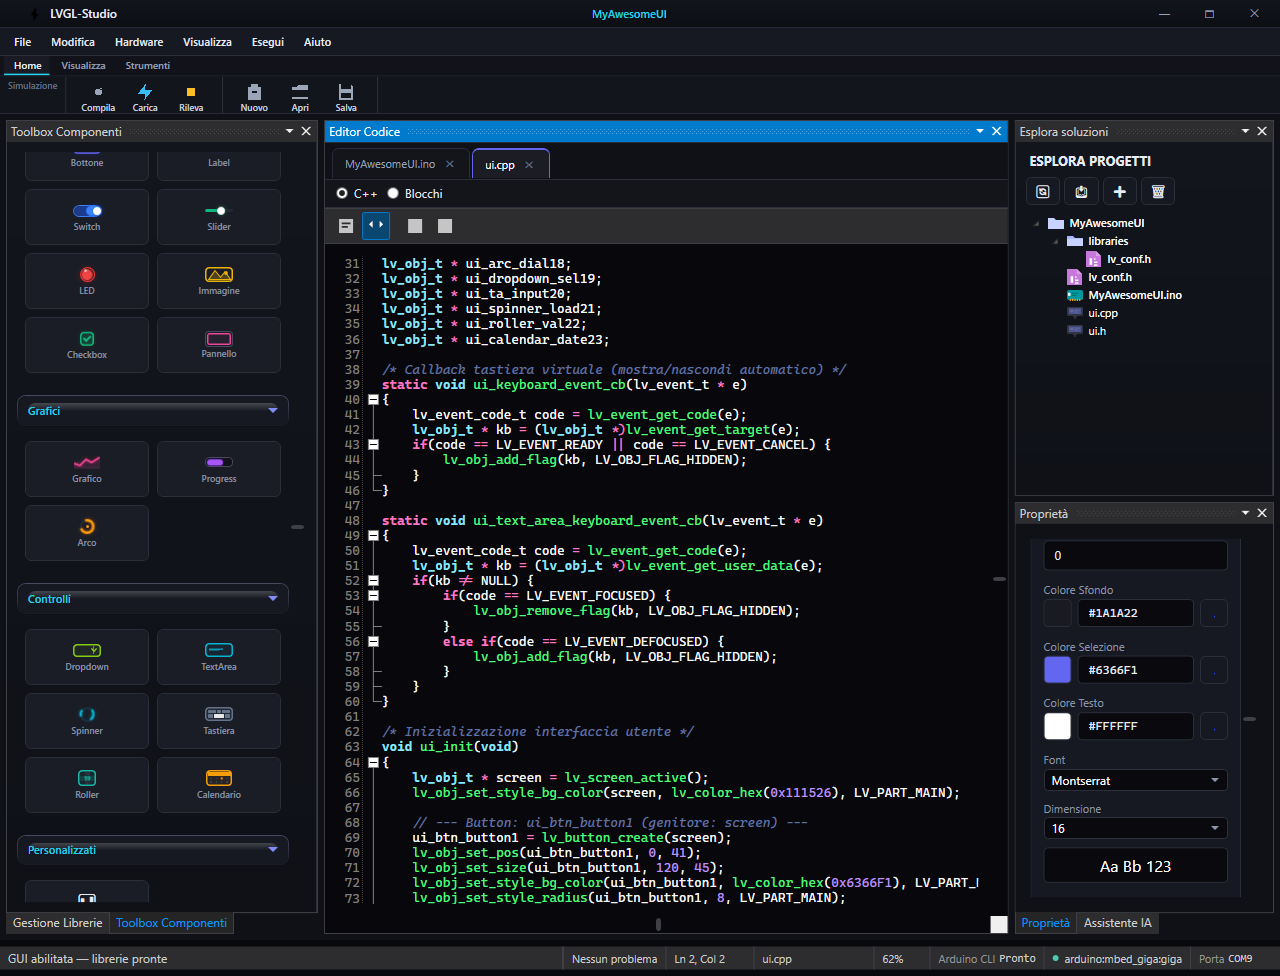This screenshot has width=1280, height=976.
Task: Open the Assistente IA tab
Action: pos(1118,923)
